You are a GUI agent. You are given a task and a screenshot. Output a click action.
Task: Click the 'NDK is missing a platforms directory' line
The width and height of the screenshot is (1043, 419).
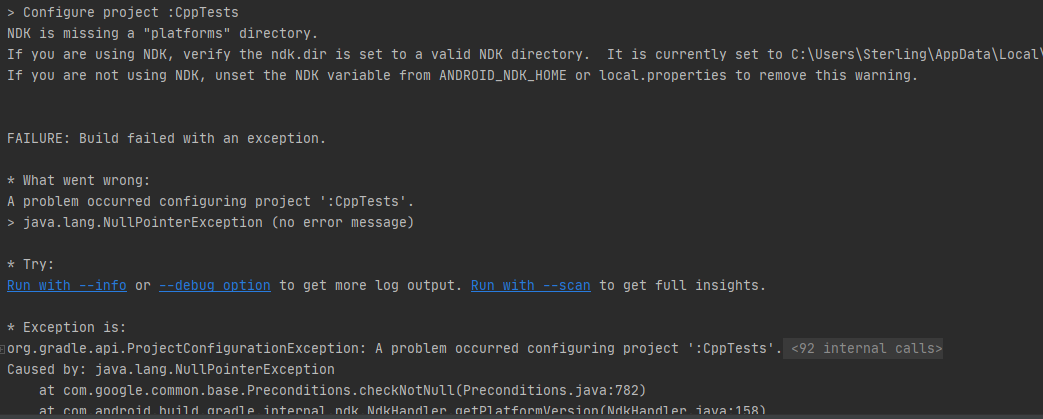point(163,33)
